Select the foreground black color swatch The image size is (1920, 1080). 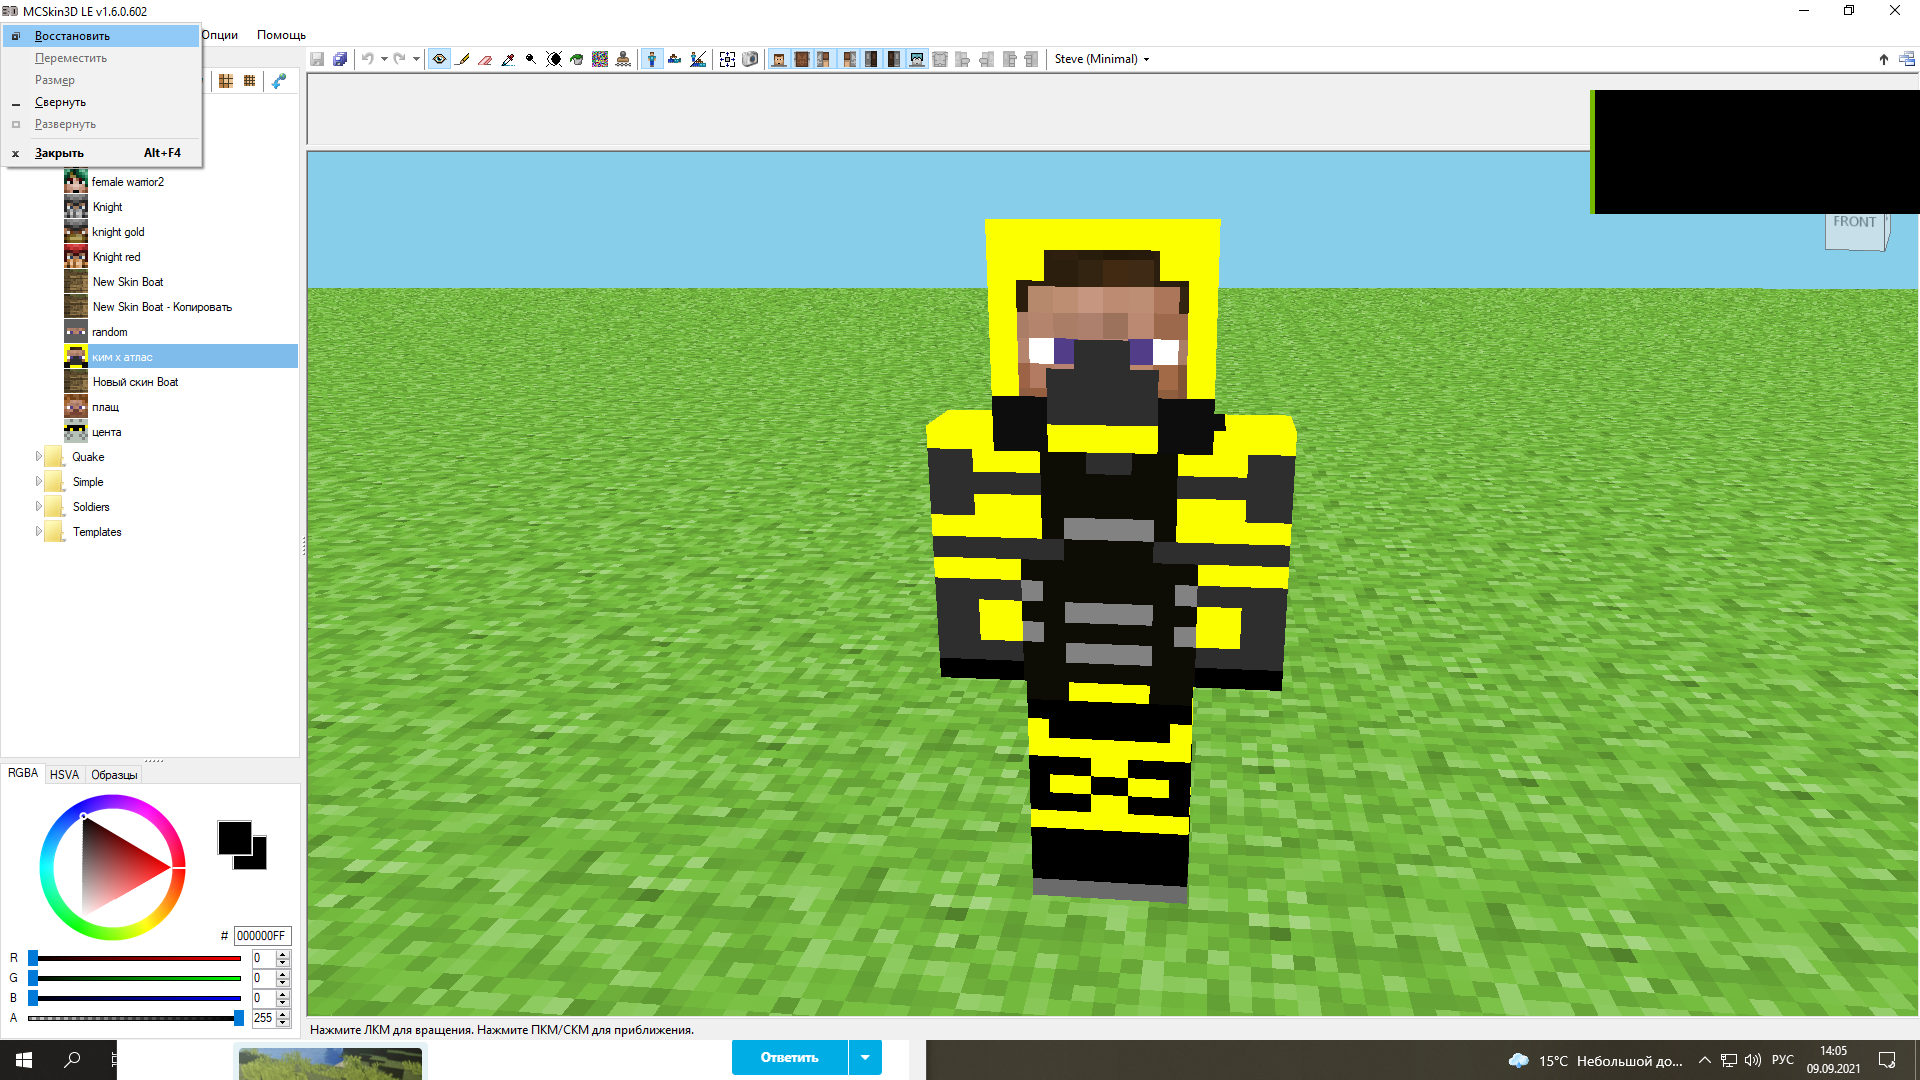pos(235,838)
